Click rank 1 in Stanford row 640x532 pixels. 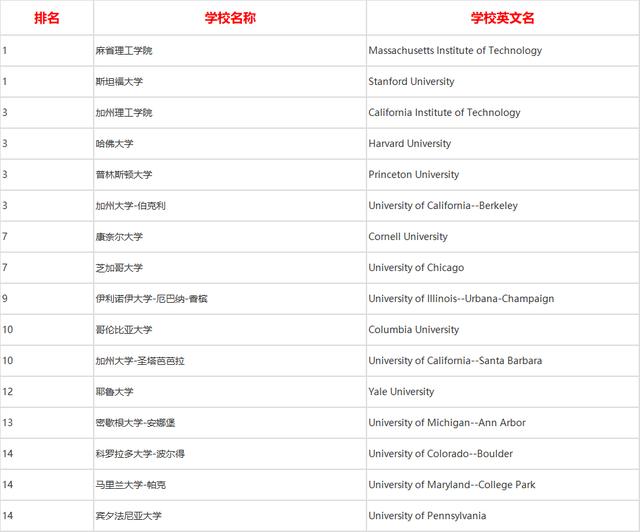(x=5, y=82)
